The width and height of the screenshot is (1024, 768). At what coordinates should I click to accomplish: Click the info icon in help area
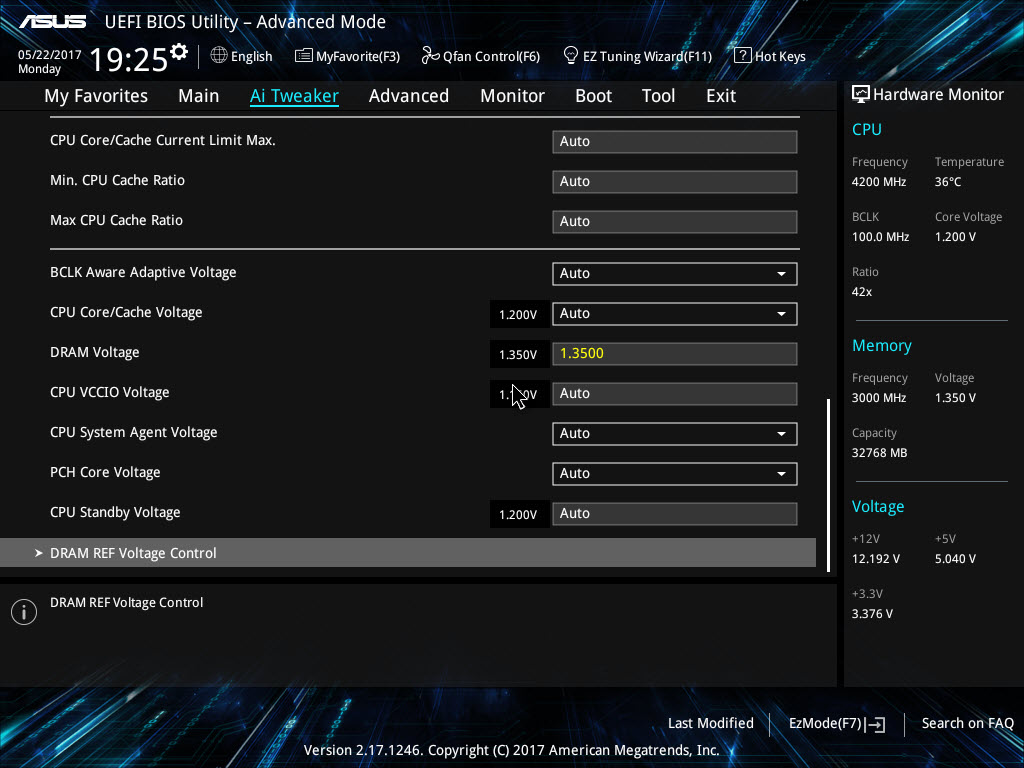click(24, 612)
